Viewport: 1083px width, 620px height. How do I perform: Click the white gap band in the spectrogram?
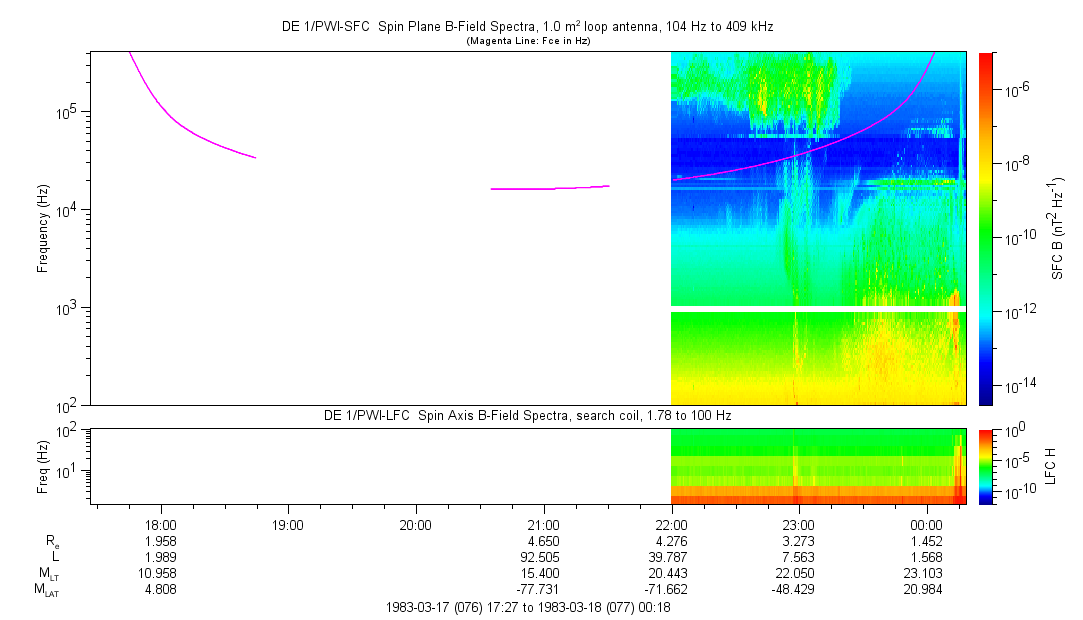click(x=818, y=309)
